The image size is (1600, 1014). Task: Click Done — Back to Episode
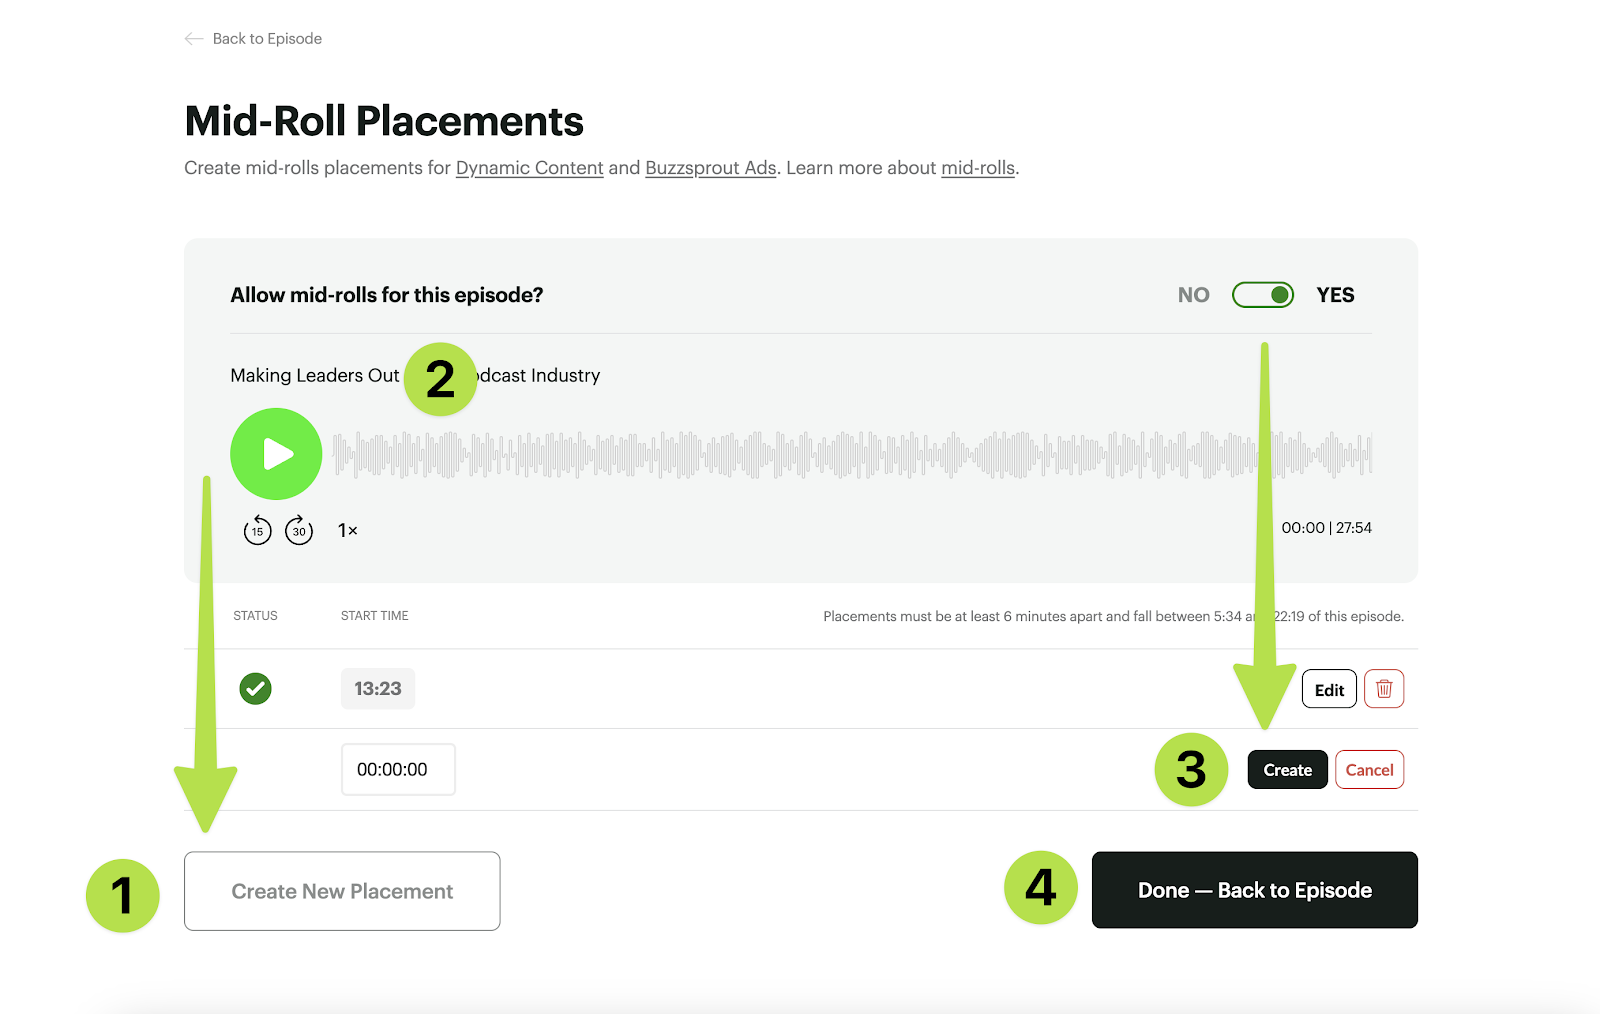pos(1254,890)
